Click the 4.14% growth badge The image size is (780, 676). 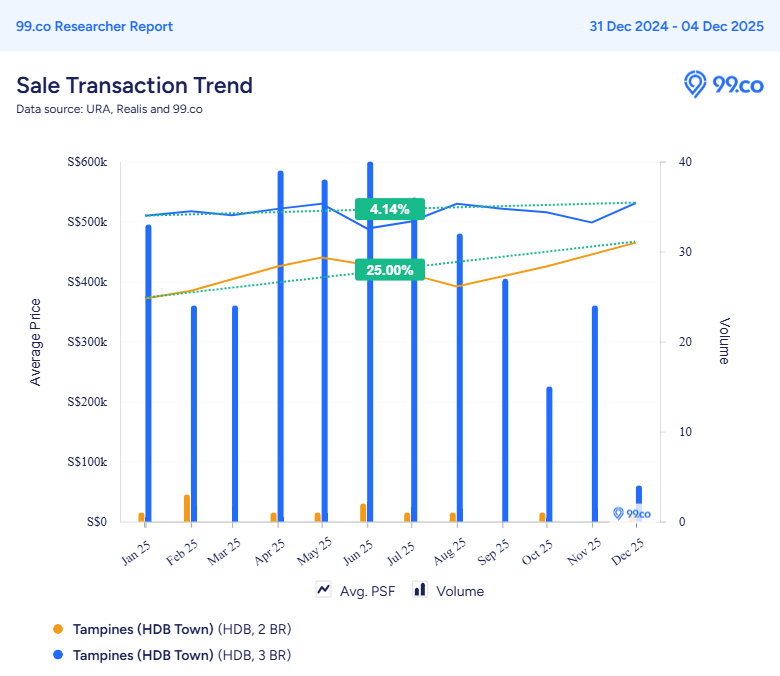pos(389,209)
